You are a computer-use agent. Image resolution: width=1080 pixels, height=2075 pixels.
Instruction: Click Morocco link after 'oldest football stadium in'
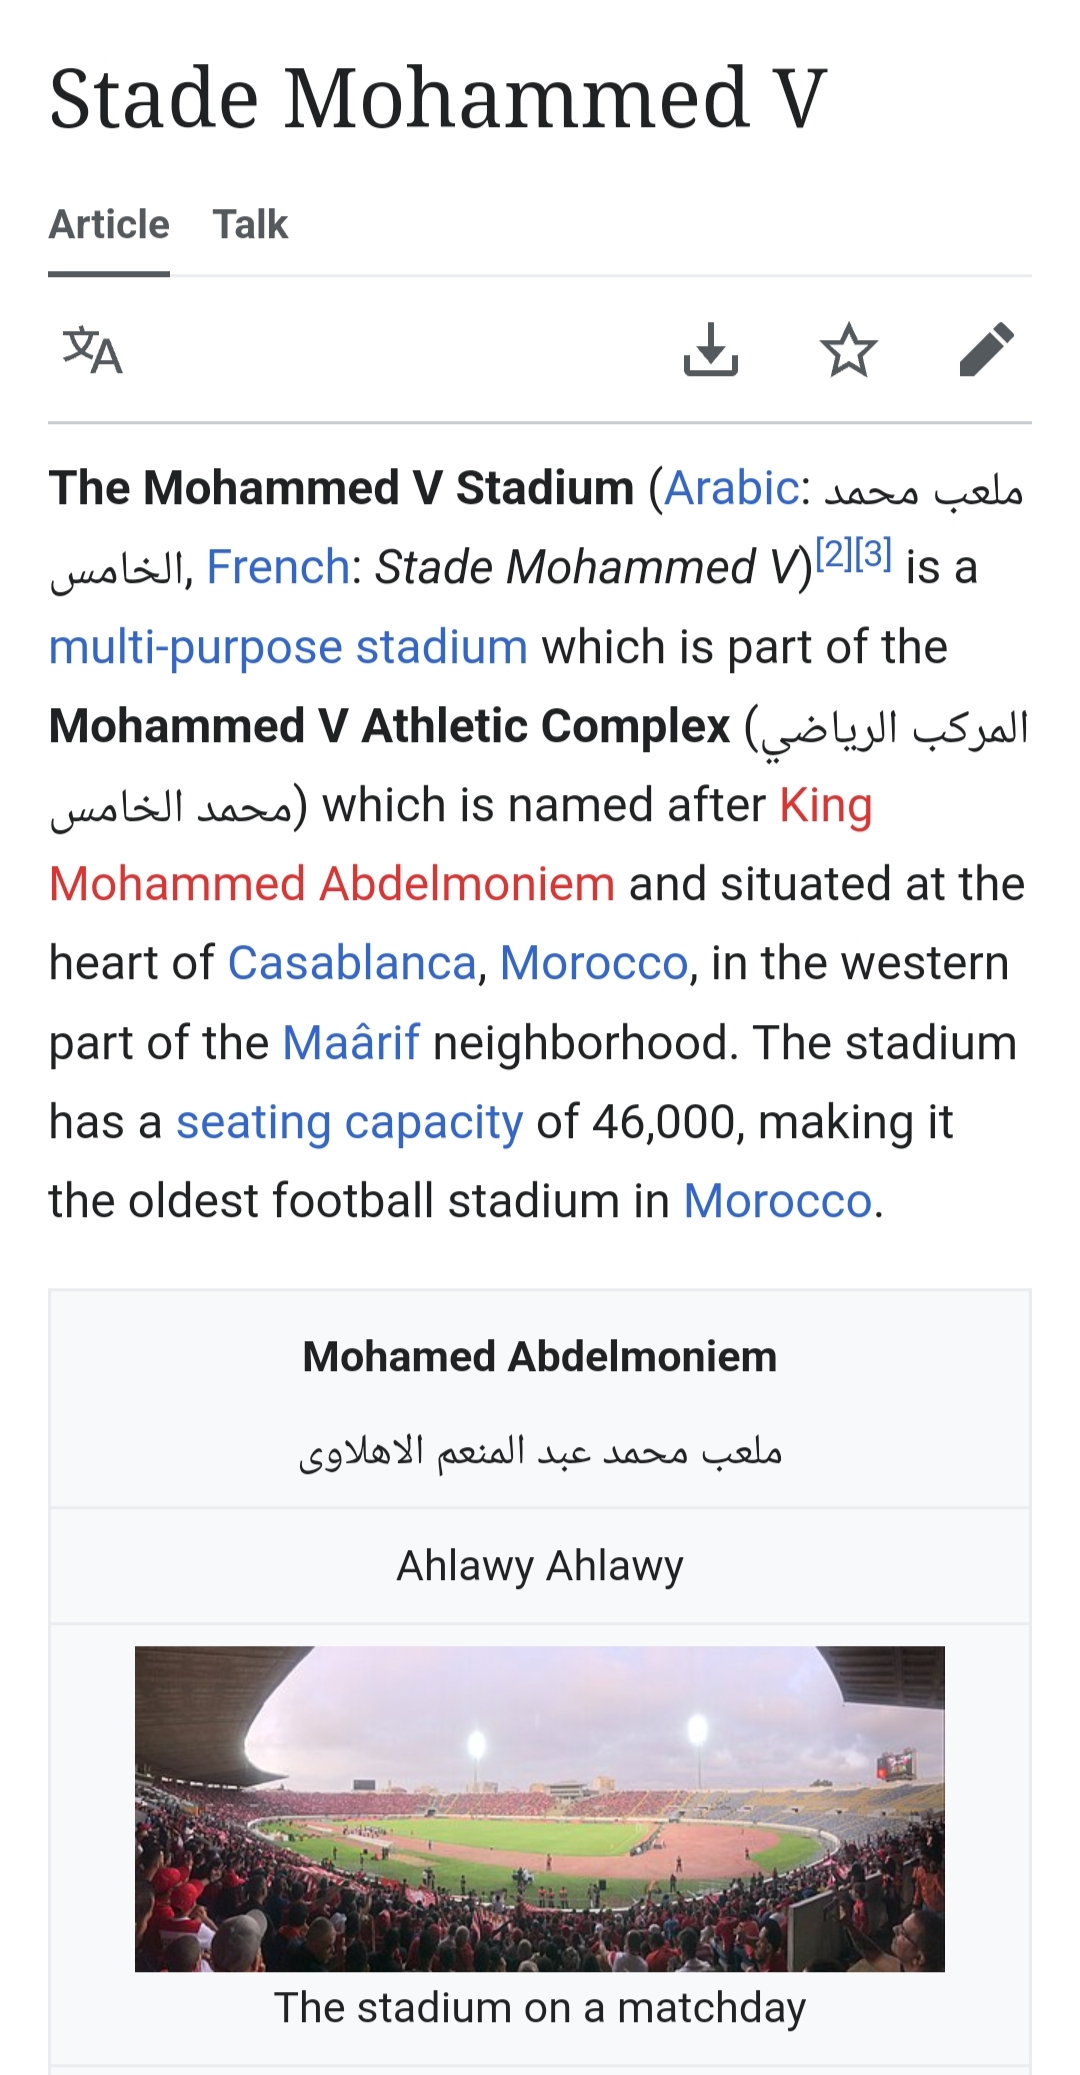point(777,1201)
